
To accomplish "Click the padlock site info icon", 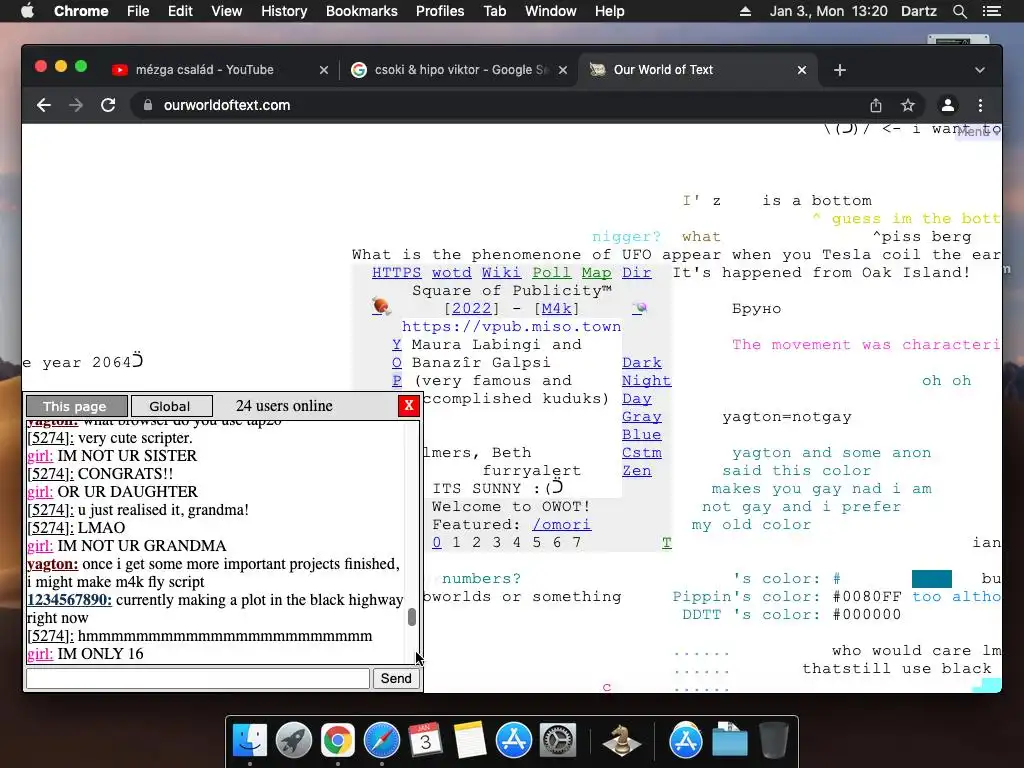I will [x=148, y=105].
